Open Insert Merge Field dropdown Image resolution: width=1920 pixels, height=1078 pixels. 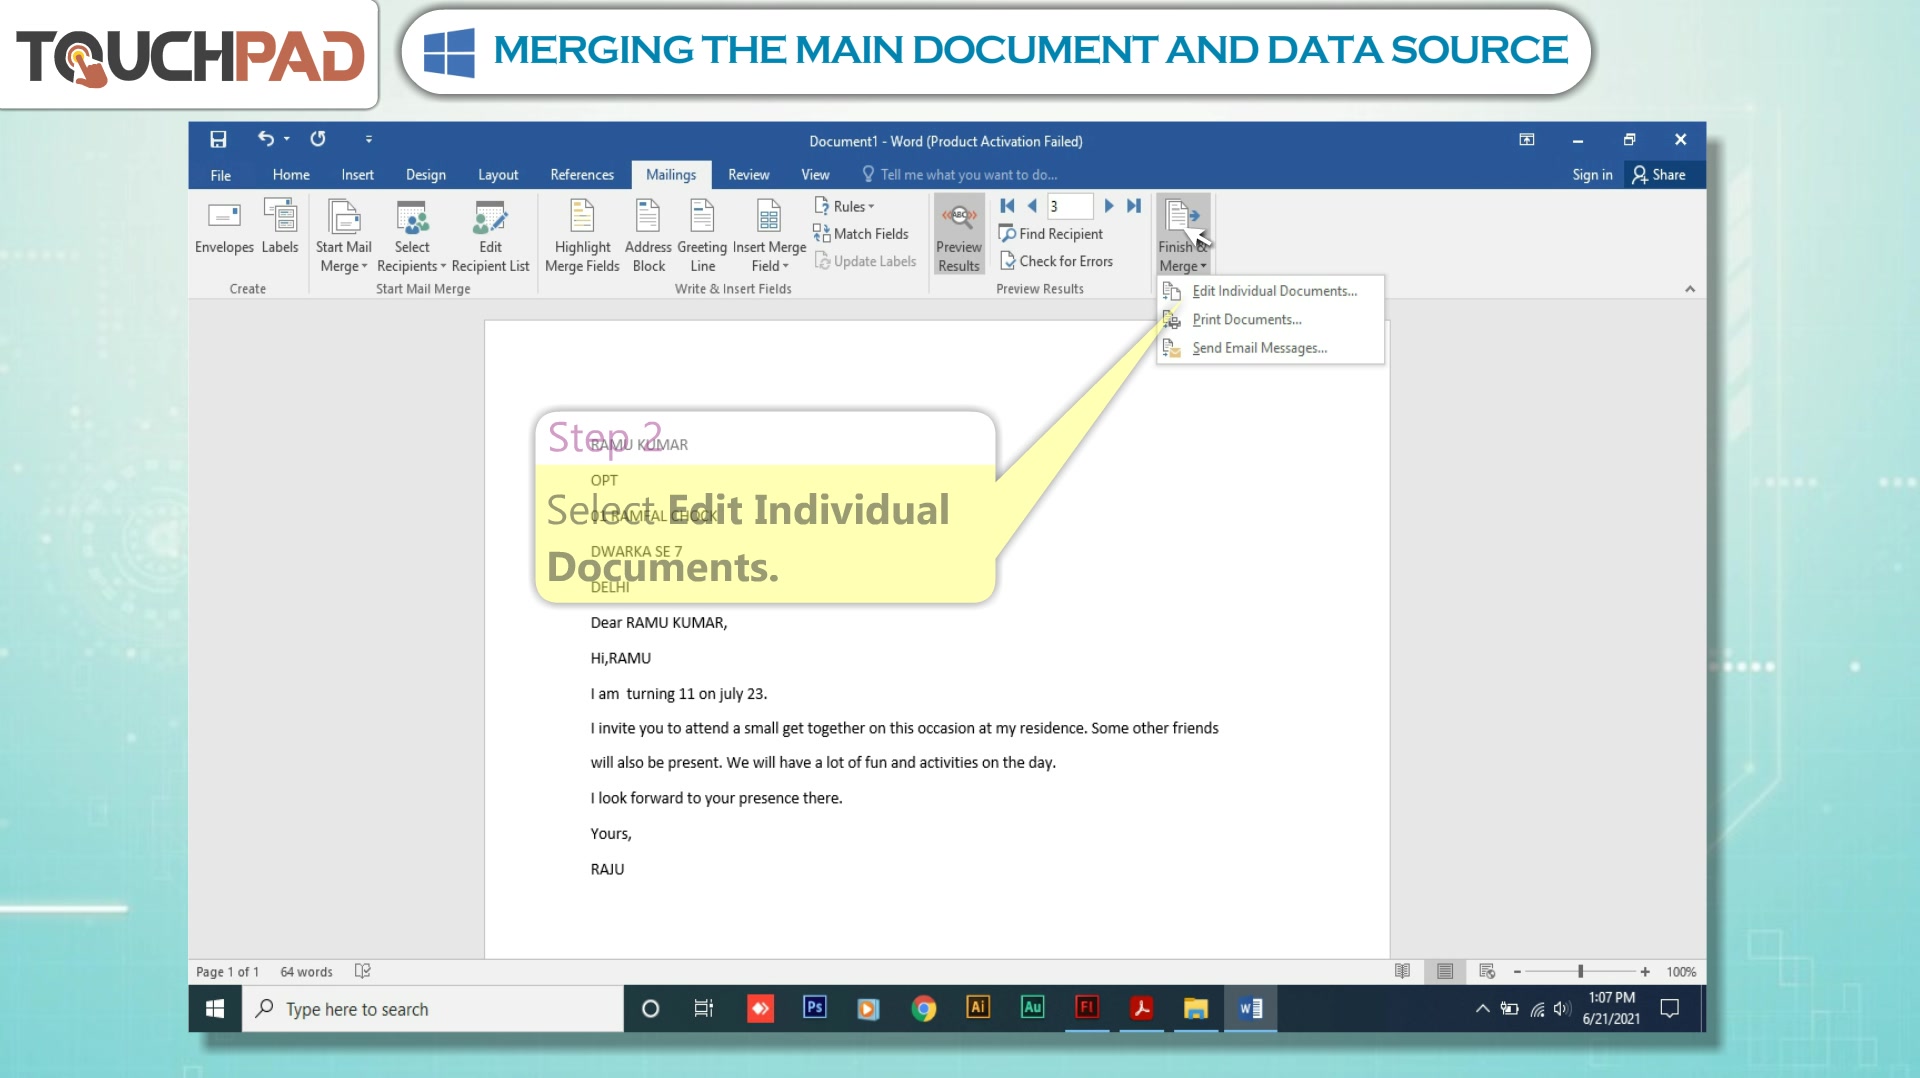click(x=769, y=236)
